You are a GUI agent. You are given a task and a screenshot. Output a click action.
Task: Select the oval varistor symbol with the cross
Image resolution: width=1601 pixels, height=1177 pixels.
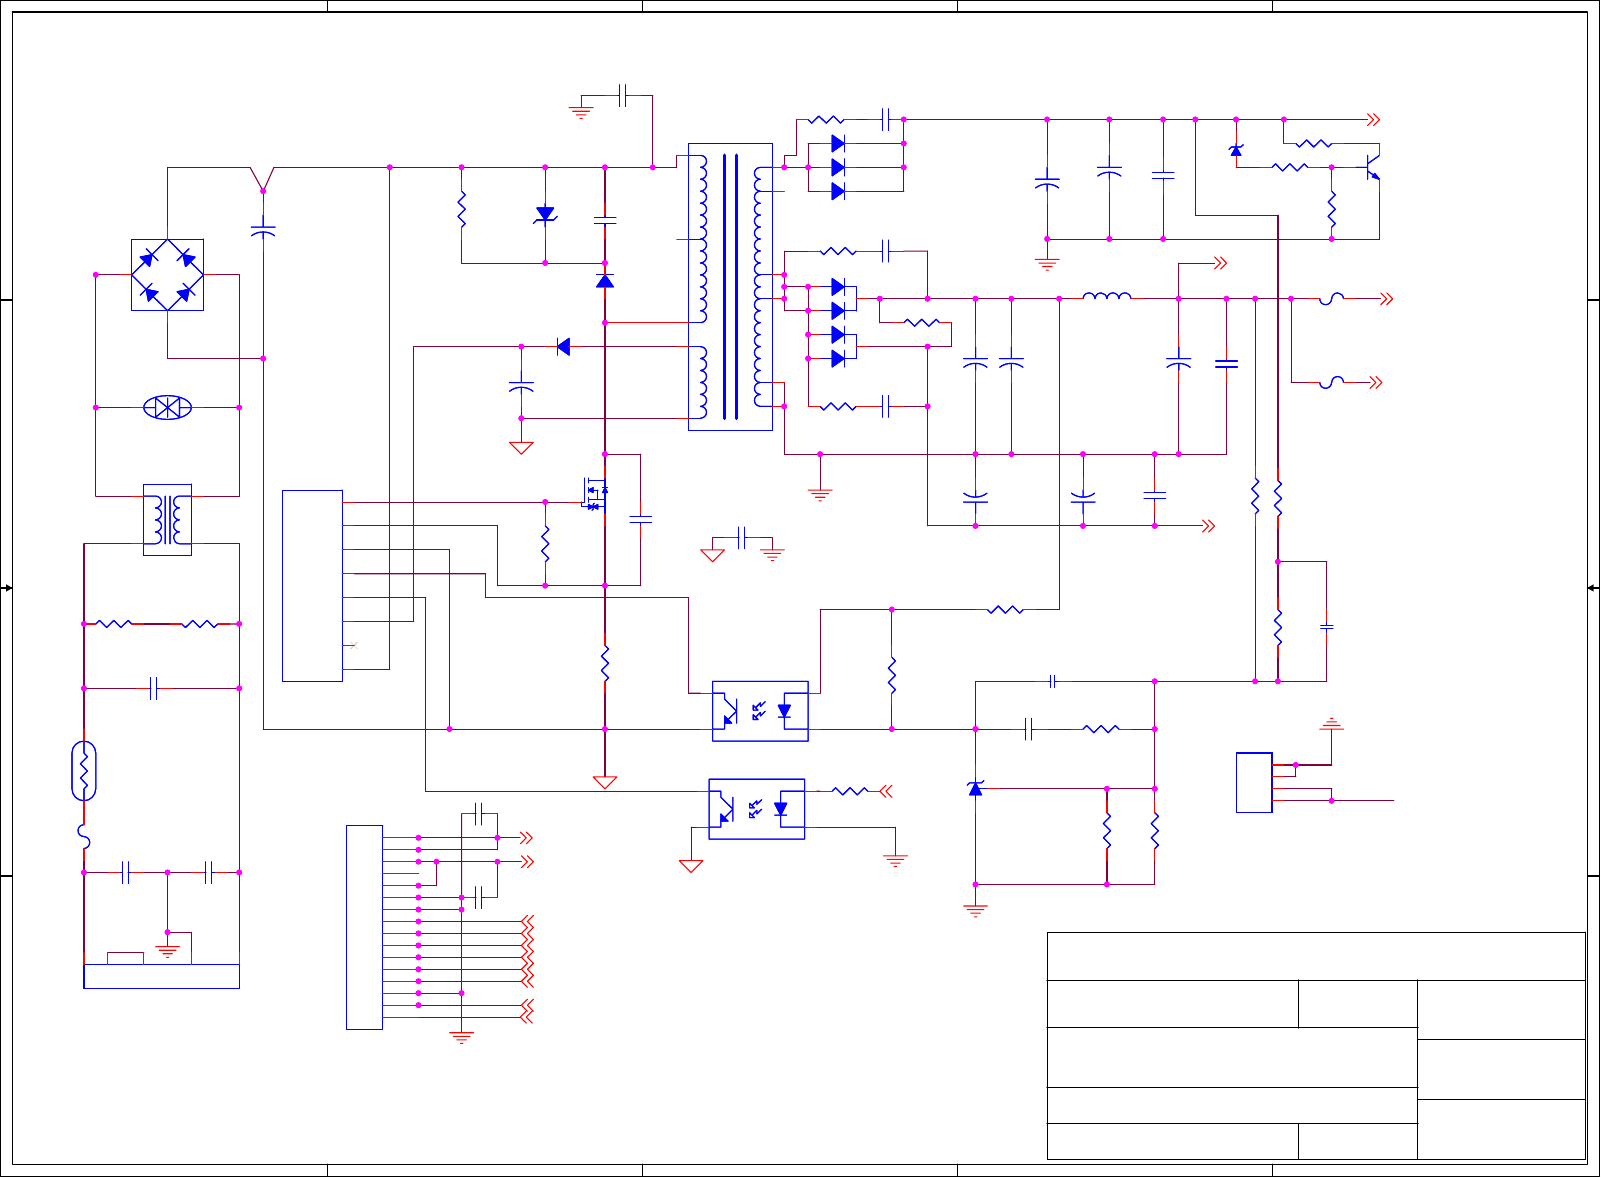point(167,407)
